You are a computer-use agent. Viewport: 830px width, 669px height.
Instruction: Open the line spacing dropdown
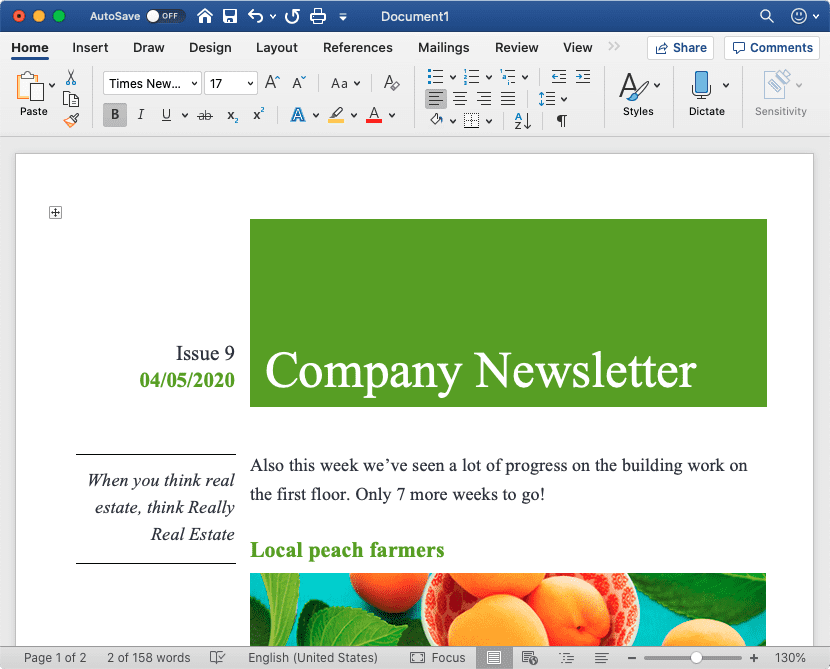click(564, 99)
